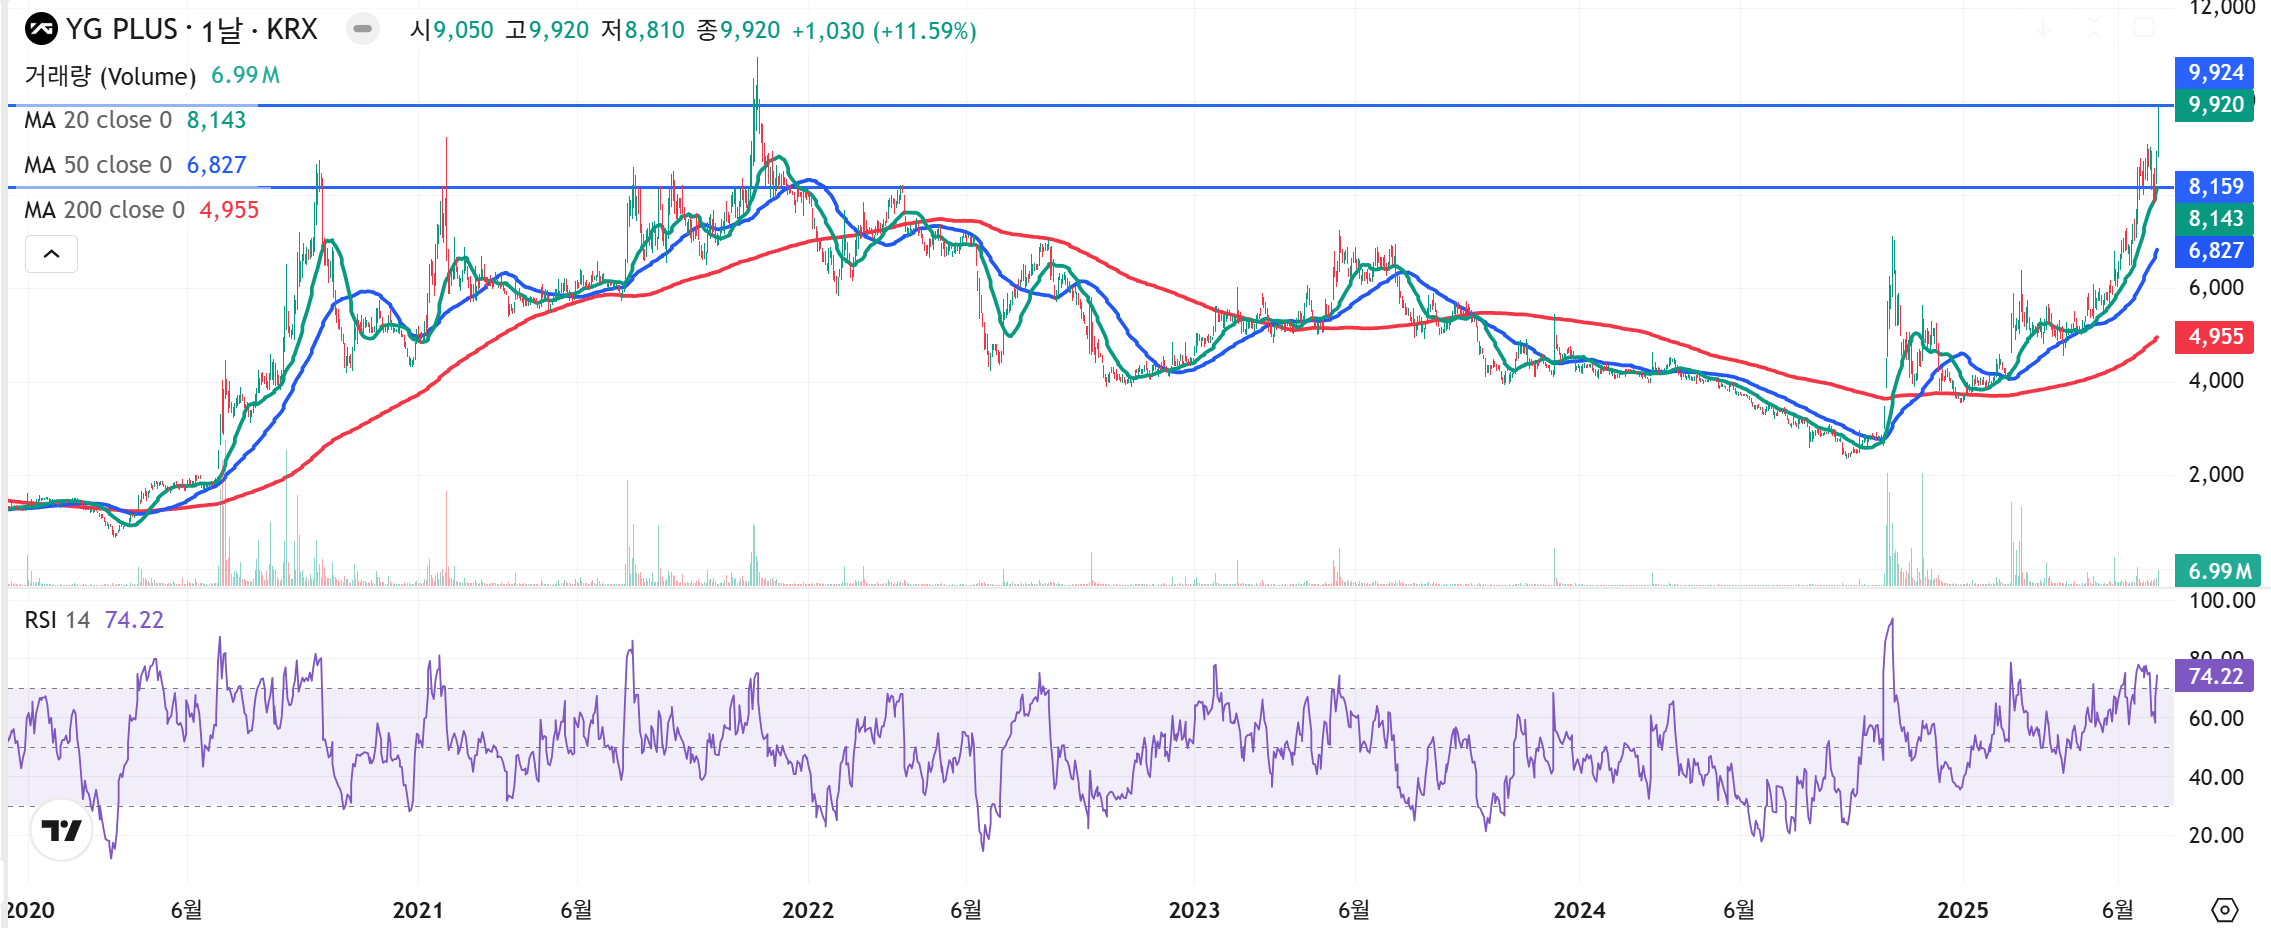
Task: Click the 2022 label on time axis
Action: click(808, 911)
